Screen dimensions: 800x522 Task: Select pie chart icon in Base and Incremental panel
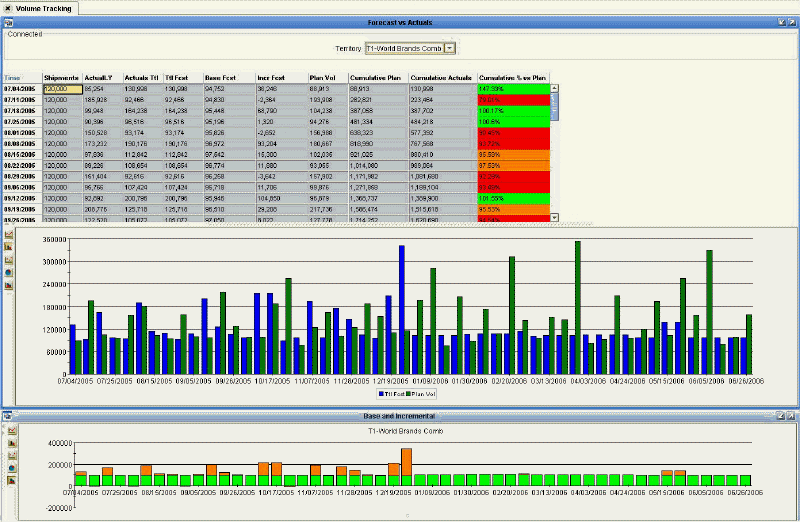(12, 468)
